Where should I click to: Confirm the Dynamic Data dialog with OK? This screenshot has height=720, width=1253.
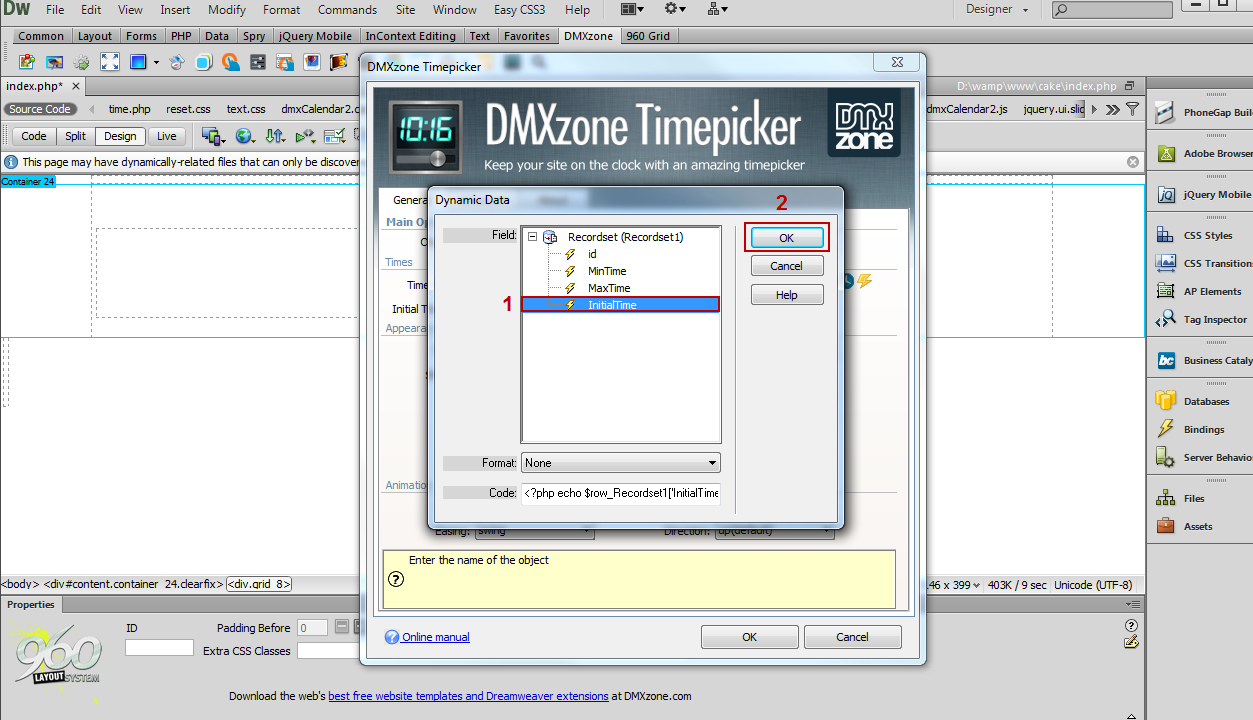(x=787, y=238)
